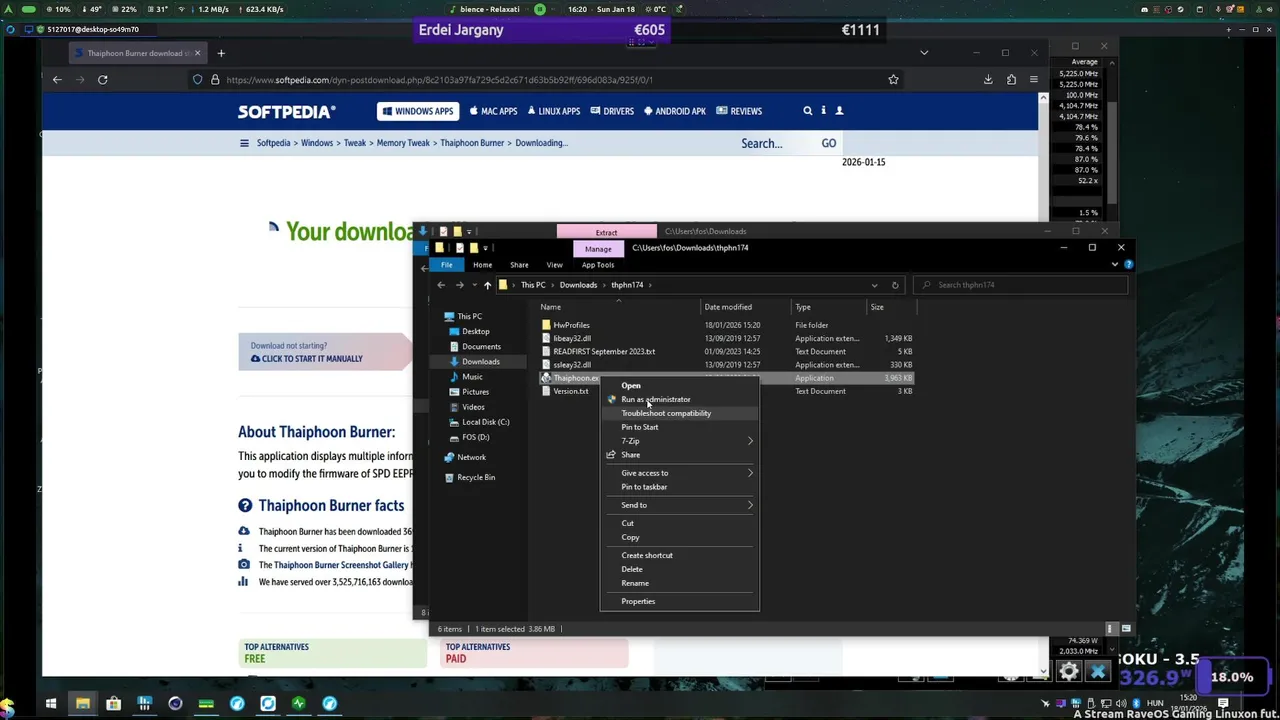The width and height of the screenshot is (1280, 720).
Task: Open Mac Apps section on Softpedia
Action: 492,111
